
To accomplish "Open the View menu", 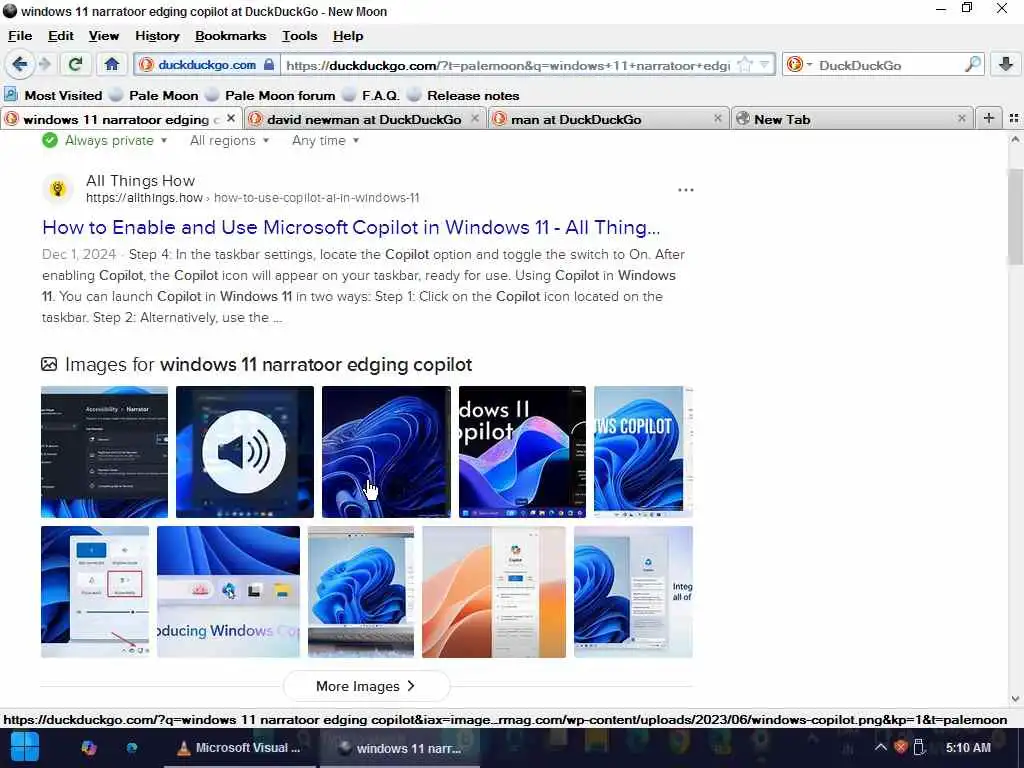I will click(104, 36).
